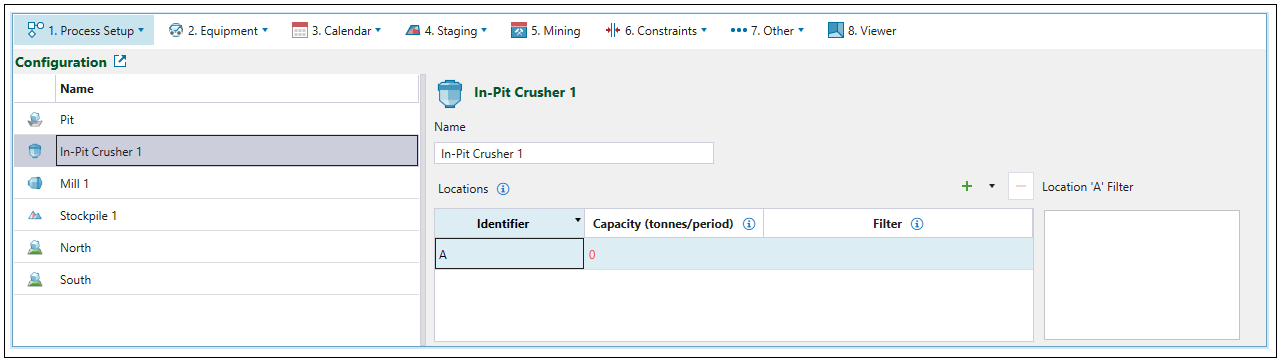This screenshot has width=1283, height=361.
Task: Open the 2. Equipment menu
Action: (218, 30)
